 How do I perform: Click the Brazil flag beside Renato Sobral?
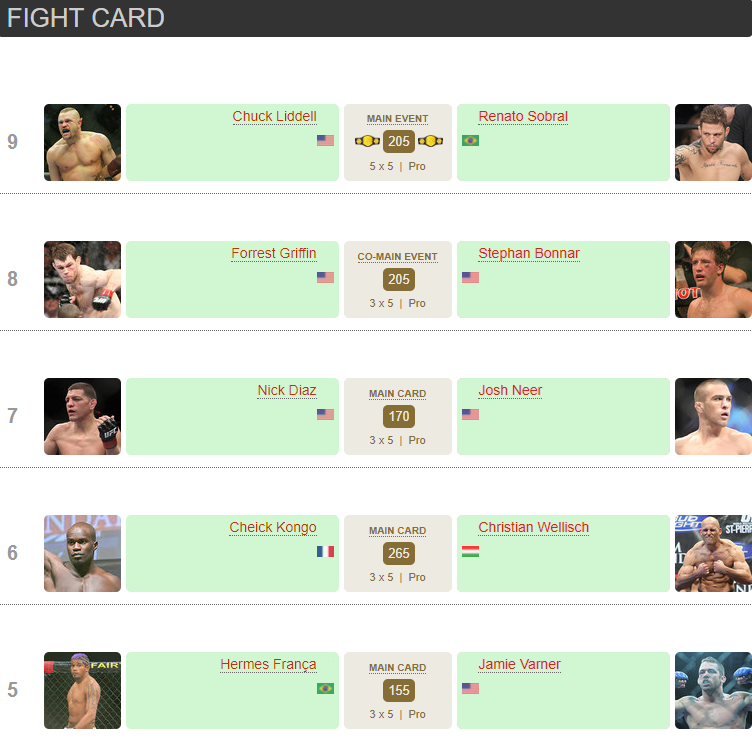tap(470, 141)
